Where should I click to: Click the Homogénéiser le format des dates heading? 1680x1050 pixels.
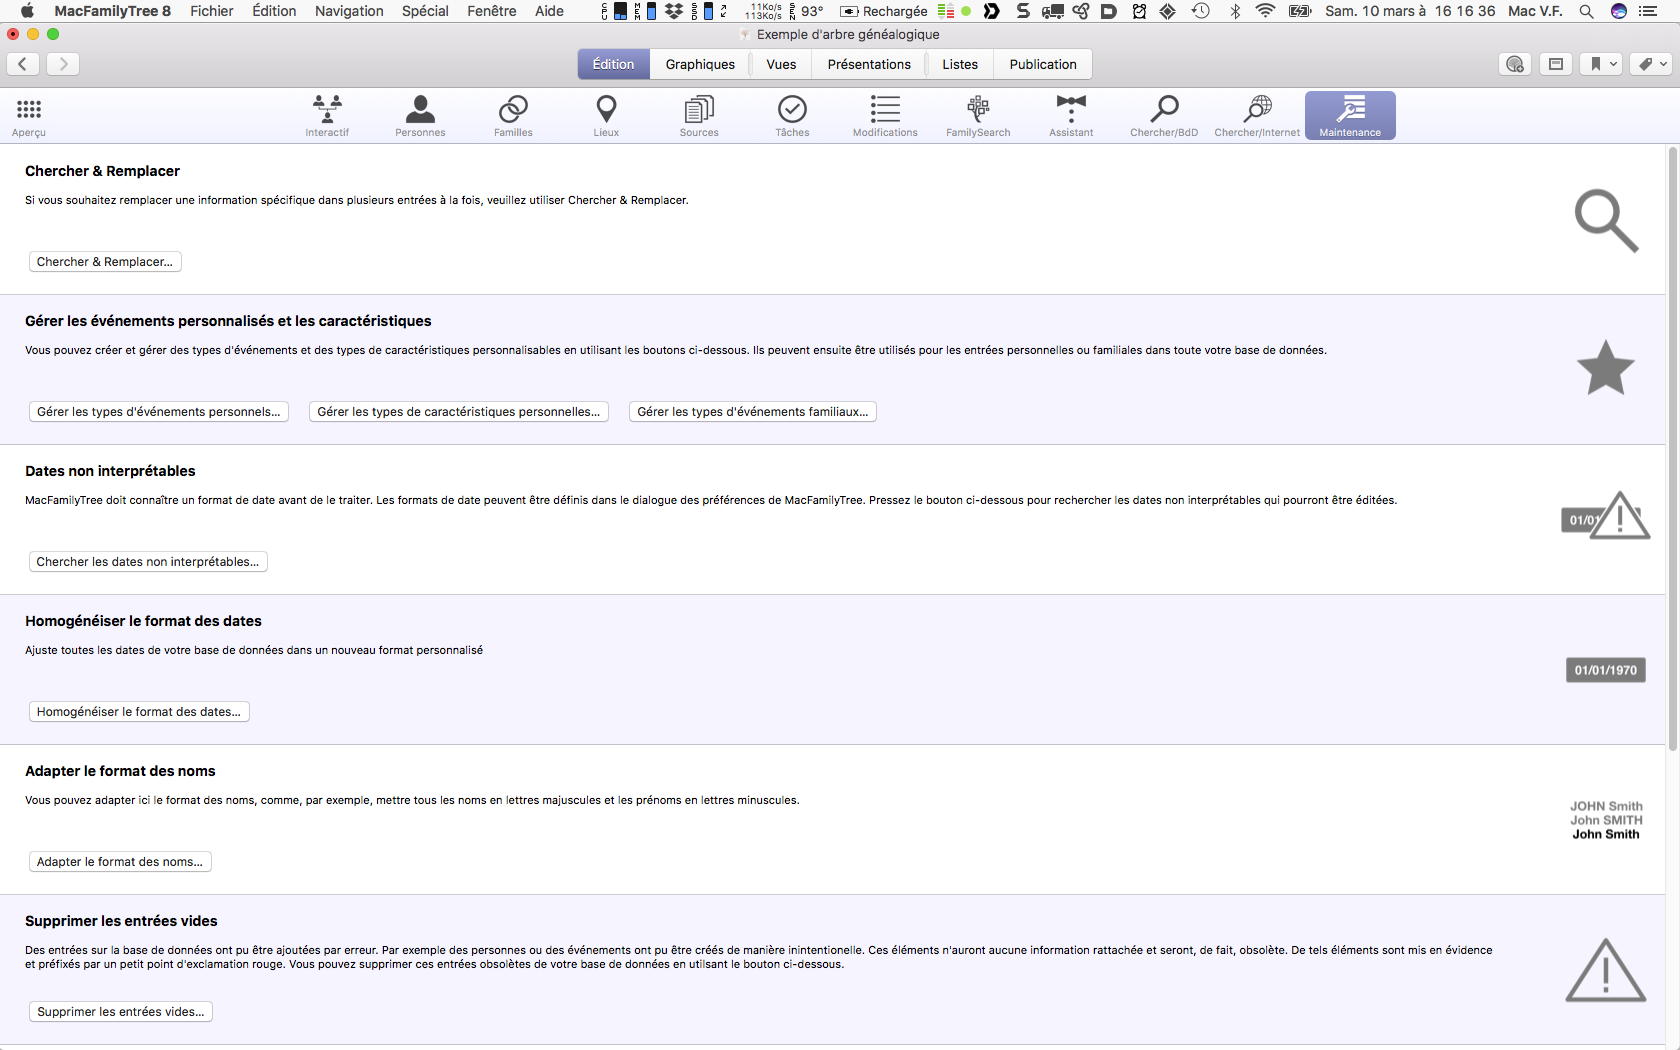click(143, 621)
